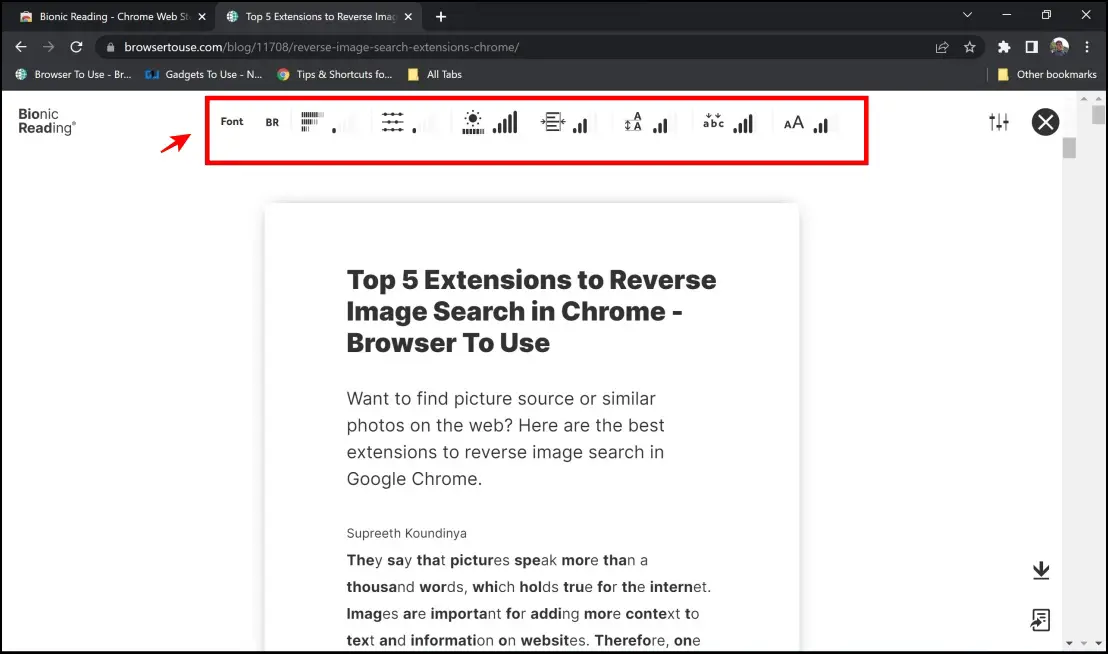
Task: Bookmark this page with star
Action: (970, 47)
